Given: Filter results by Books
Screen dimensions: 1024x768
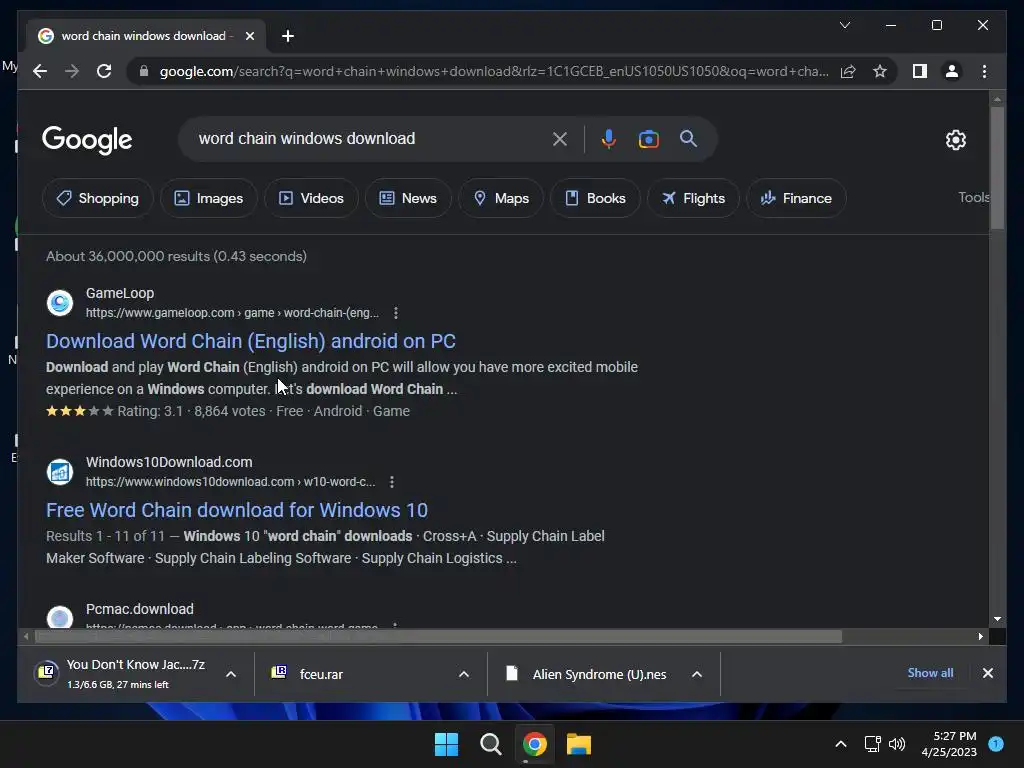Looking at the screenshot, I should click(x=596, y=198).
